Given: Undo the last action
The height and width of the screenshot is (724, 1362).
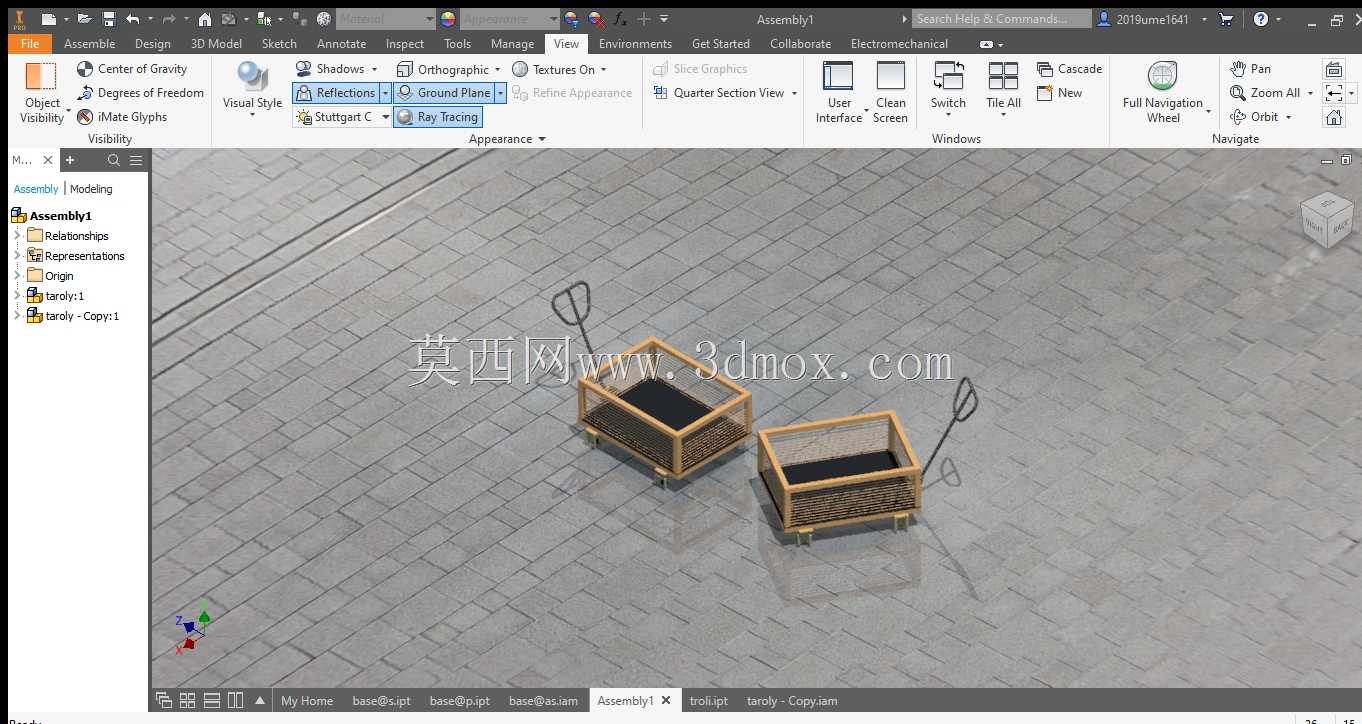Looking at the screenshot, I should click(133, 19).
